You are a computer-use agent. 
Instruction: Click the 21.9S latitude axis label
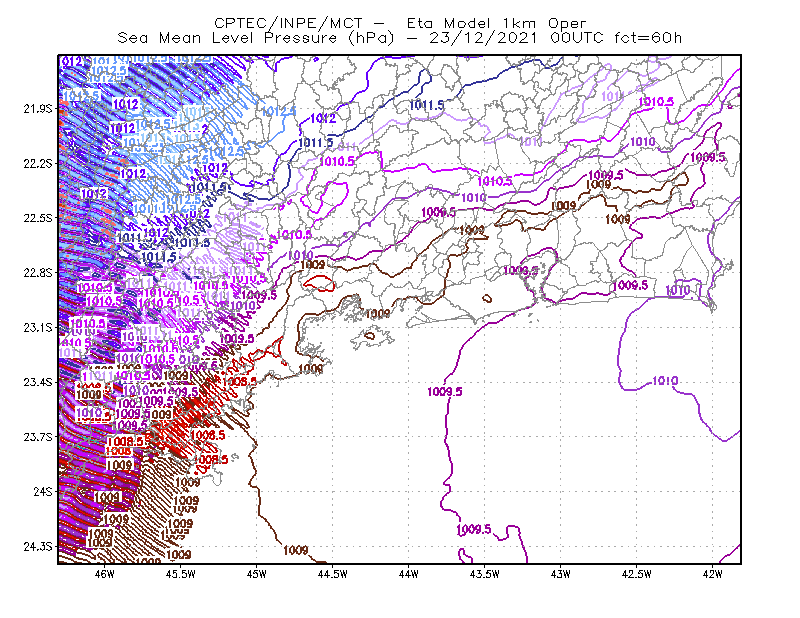click(37, 109)
